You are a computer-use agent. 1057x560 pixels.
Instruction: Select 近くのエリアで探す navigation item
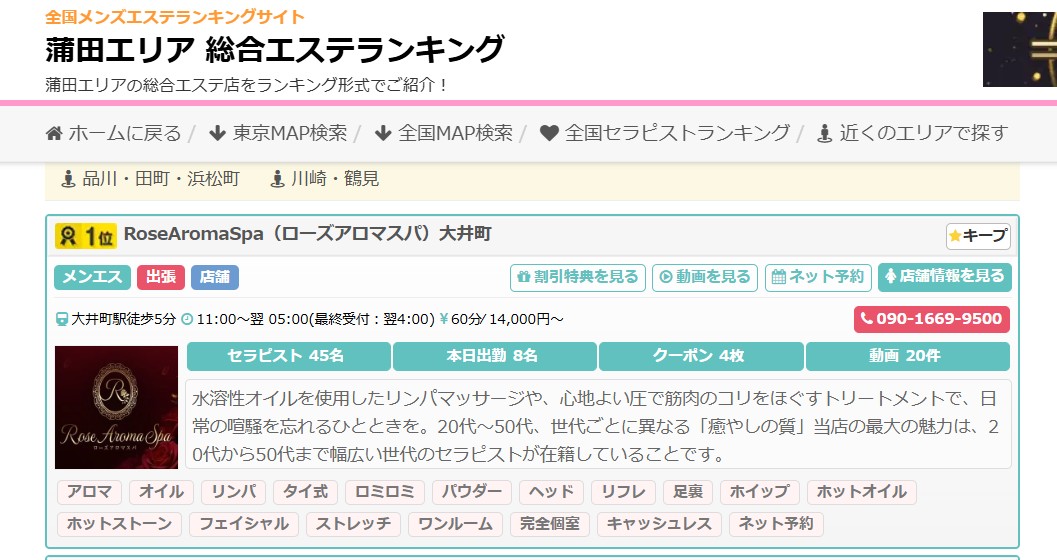(x=912, y=133)
